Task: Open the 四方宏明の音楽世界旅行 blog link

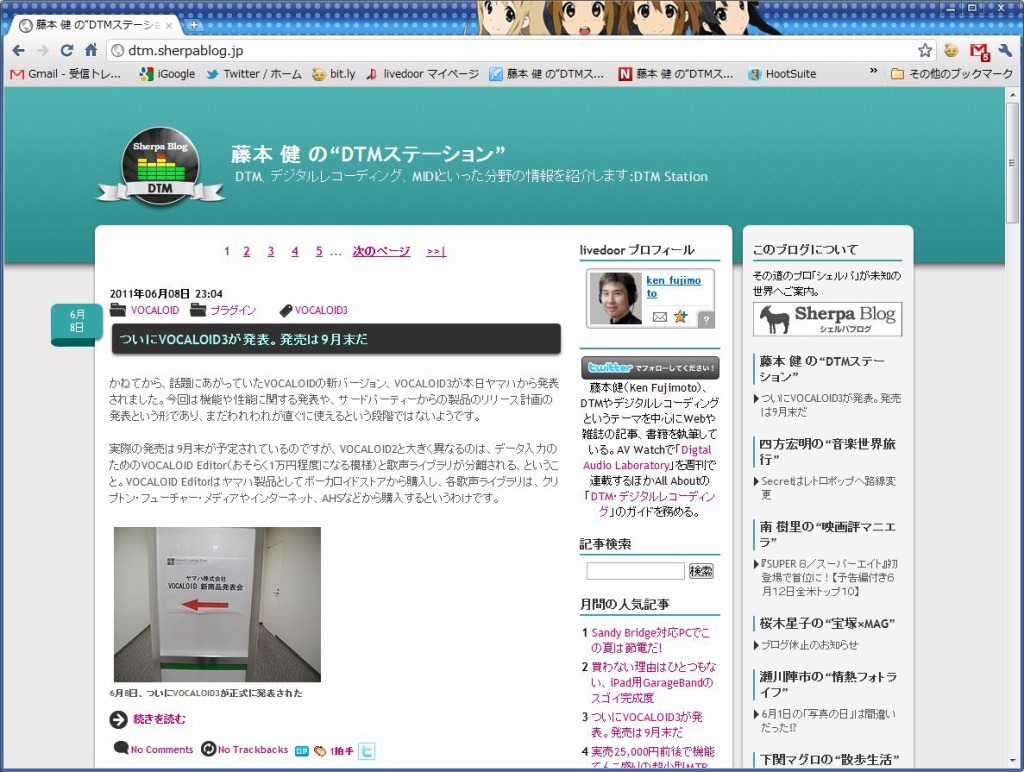Action: [x=827, y=451]
